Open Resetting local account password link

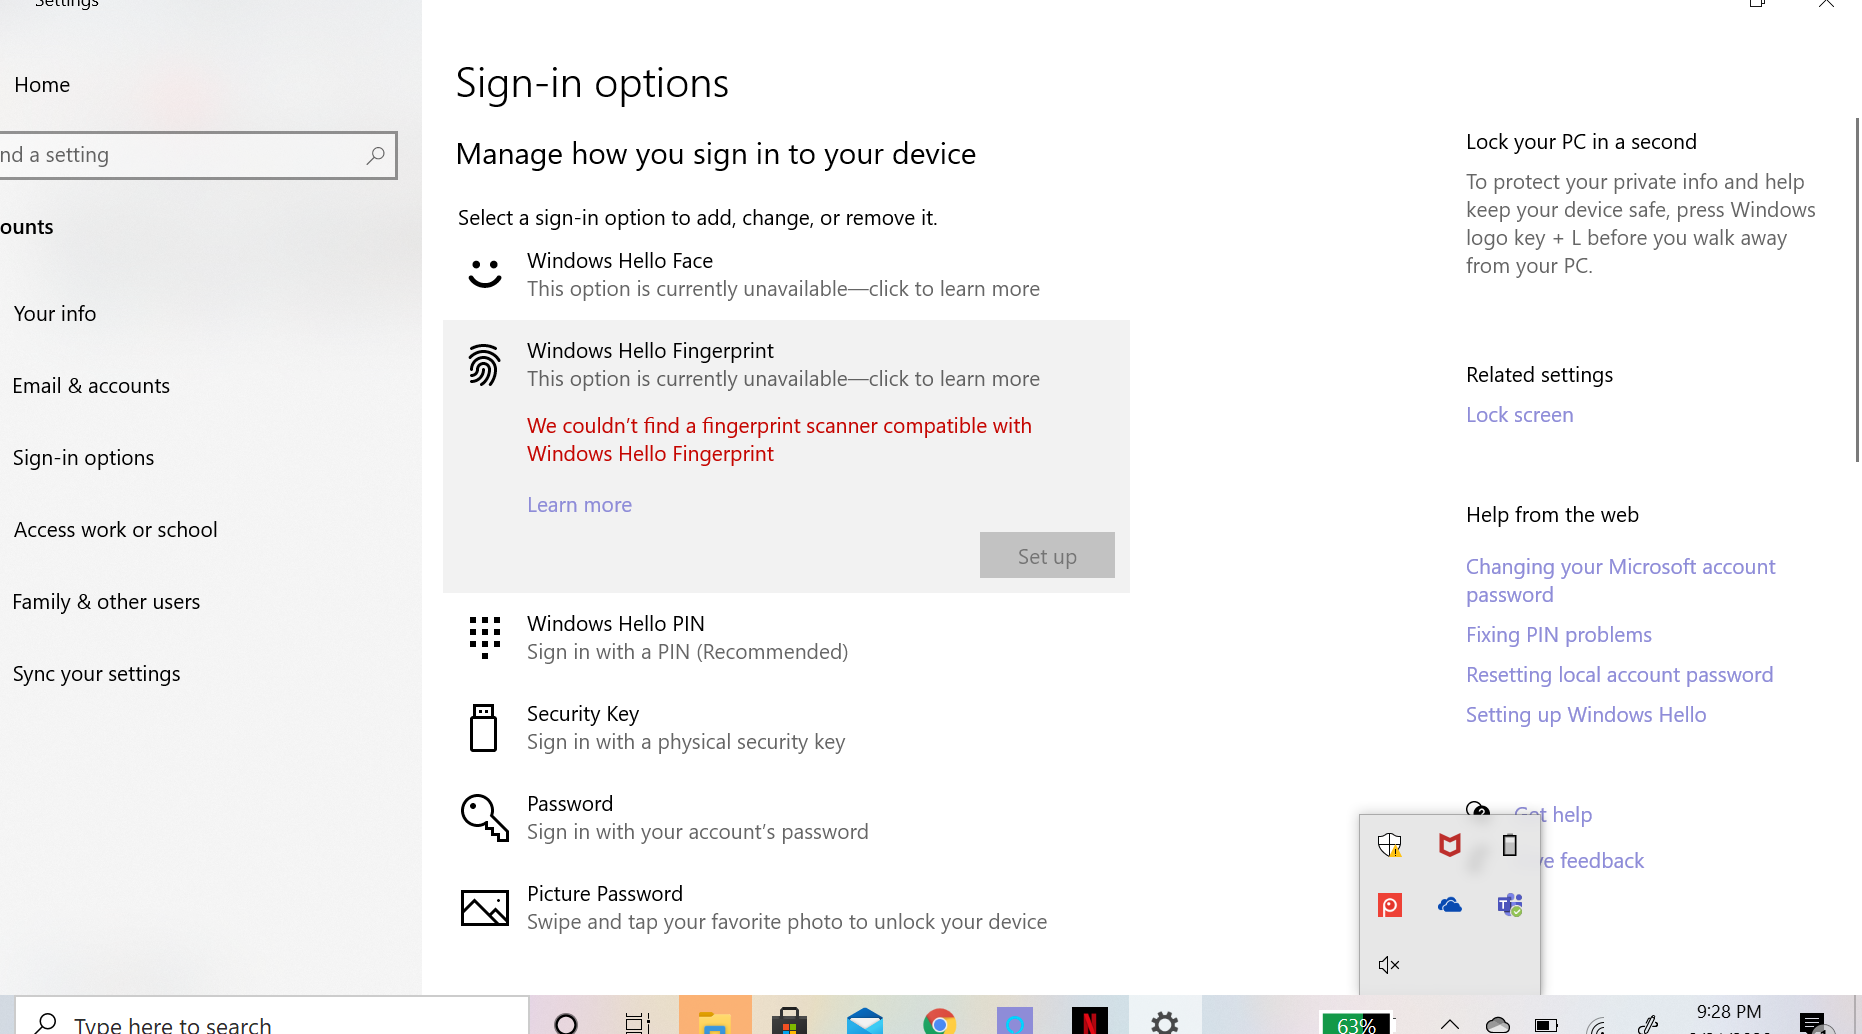click(x=1620, y=675)
